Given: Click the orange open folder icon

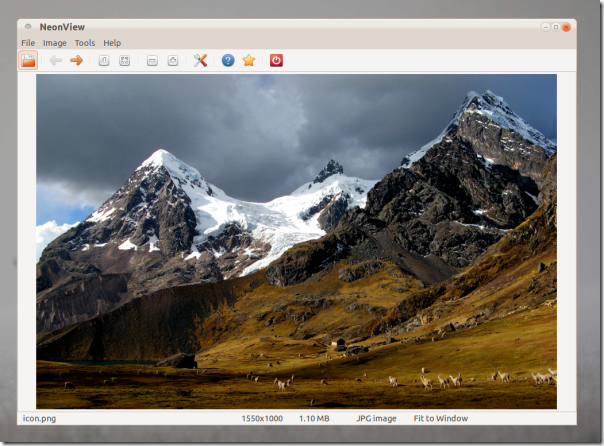Looking at the screenshot, I should click(x=28, y=60).
